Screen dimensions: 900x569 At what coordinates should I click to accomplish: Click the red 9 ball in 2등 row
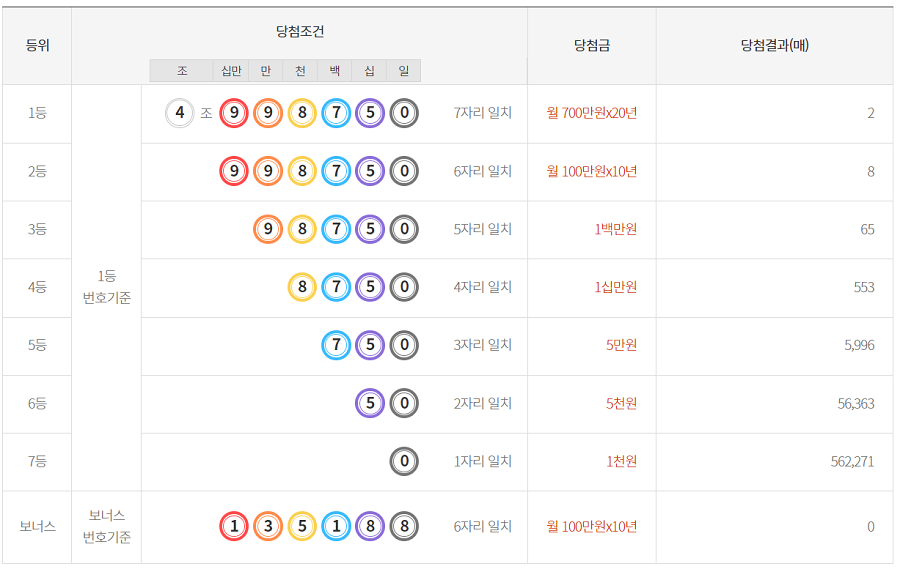click(234, 171)
